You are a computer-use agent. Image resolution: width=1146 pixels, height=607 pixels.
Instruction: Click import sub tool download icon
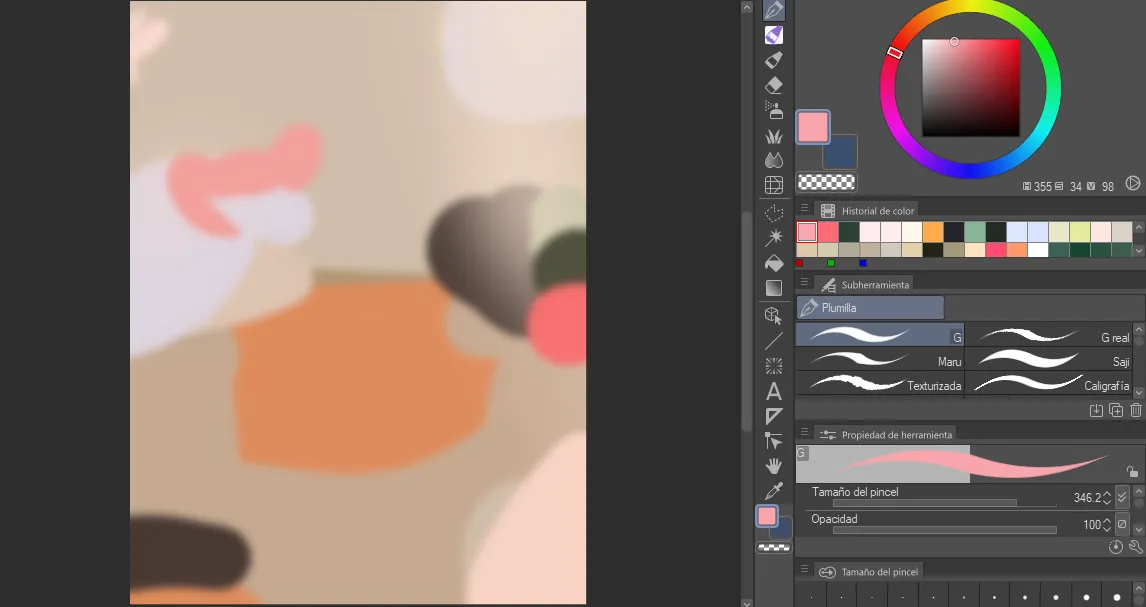point(1096,411)
